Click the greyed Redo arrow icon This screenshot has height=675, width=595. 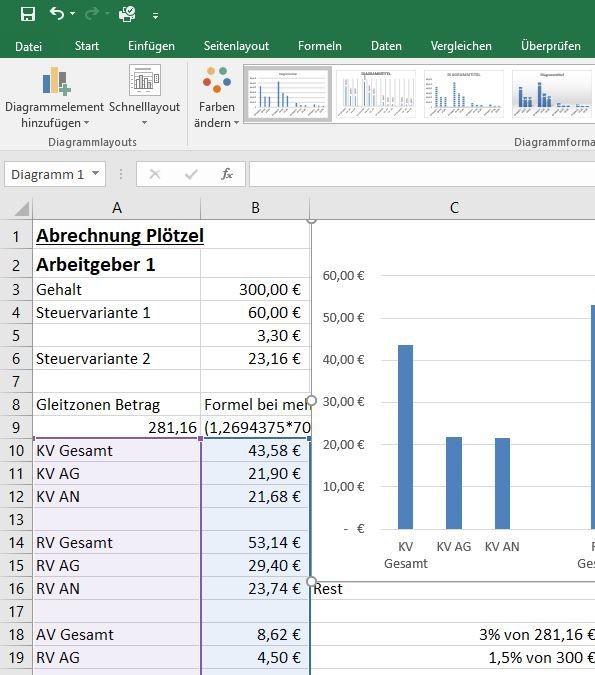(92, 14)
